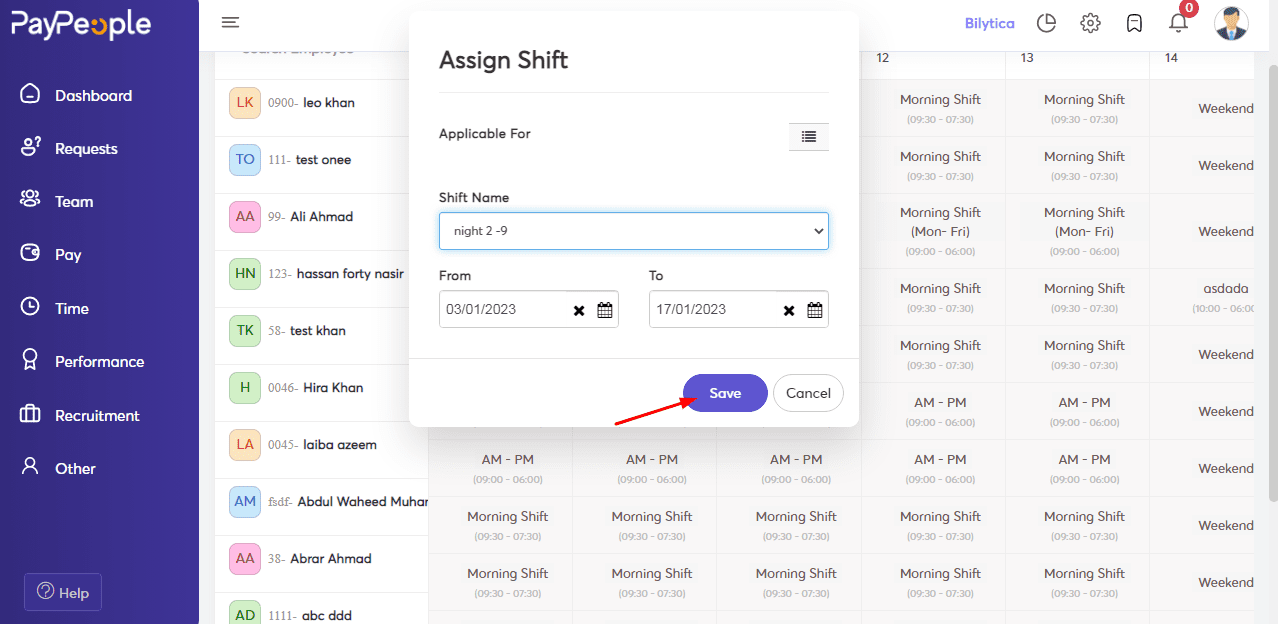The image size is (1278, 624).
Task: Go to Dashboard in the sidebar
Action: tap(93, 96)
